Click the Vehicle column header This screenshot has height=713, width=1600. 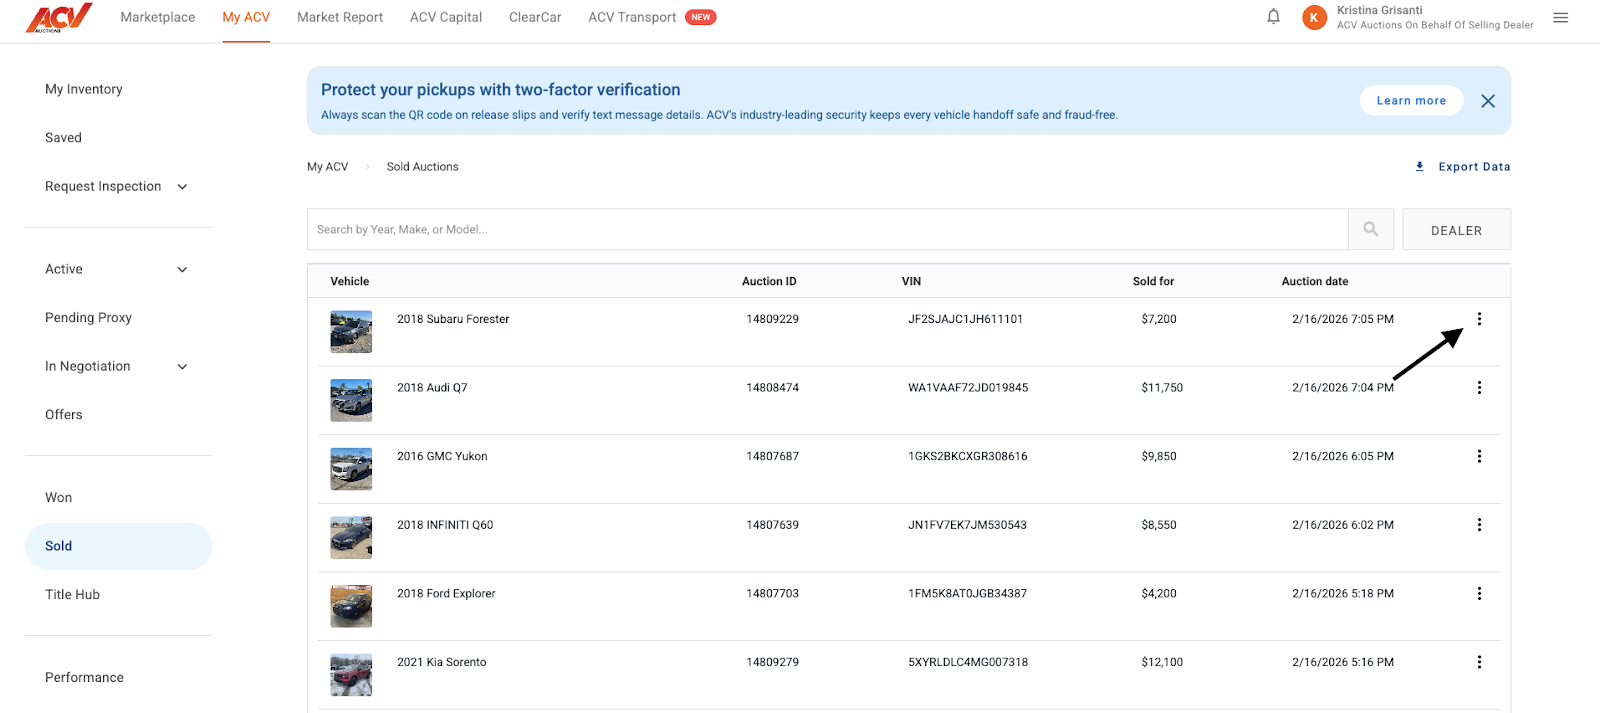(350, 282)
